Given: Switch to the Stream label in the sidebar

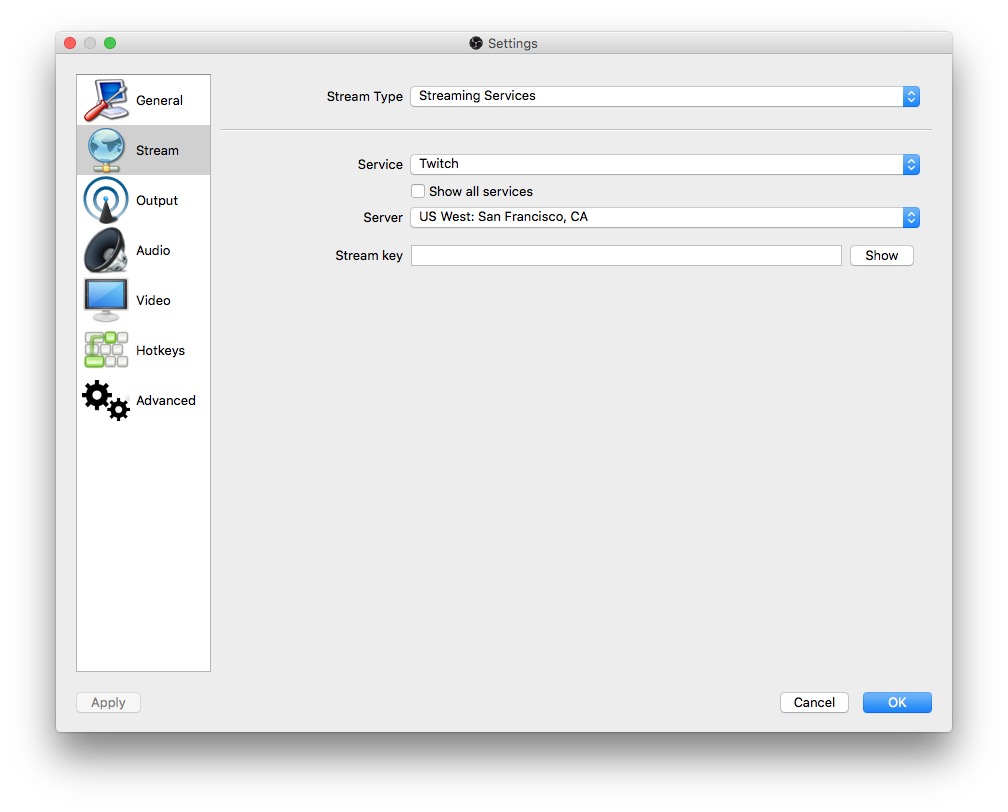Looking at the screenshot, I should (x=158, y=150).
